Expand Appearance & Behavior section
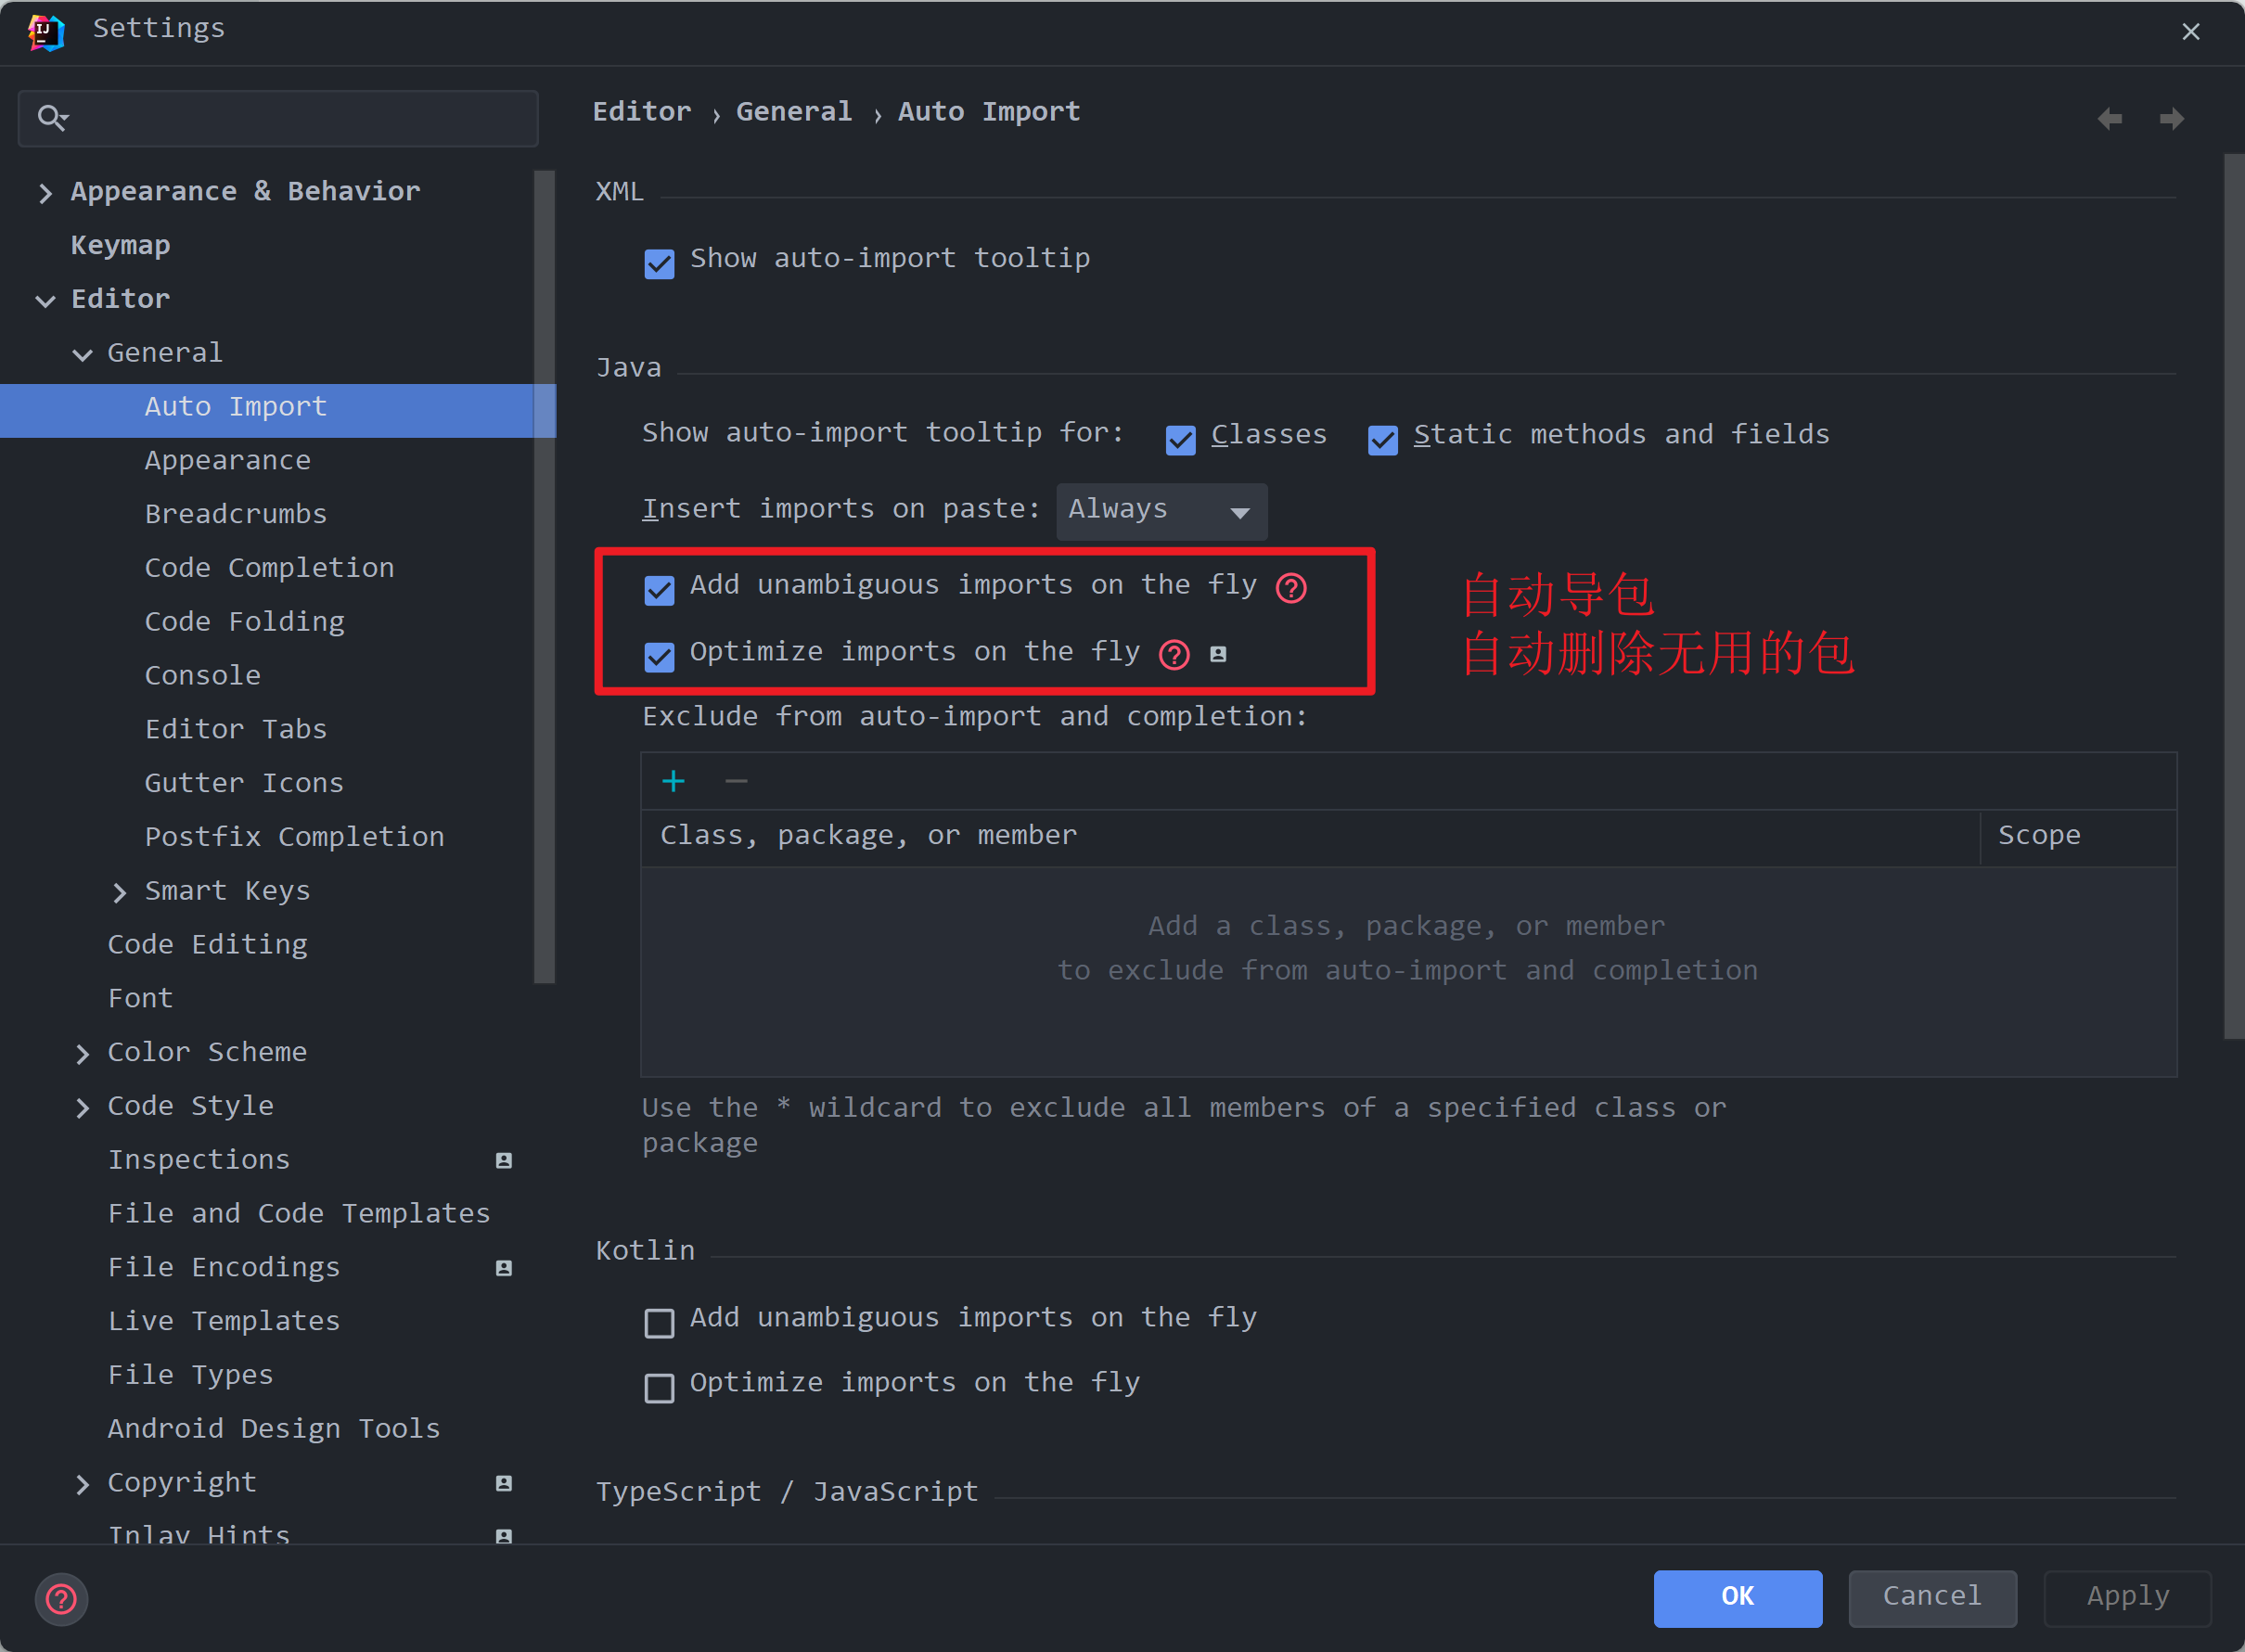The width and height of the screenshot is (2245, 1652). (45, 193)
